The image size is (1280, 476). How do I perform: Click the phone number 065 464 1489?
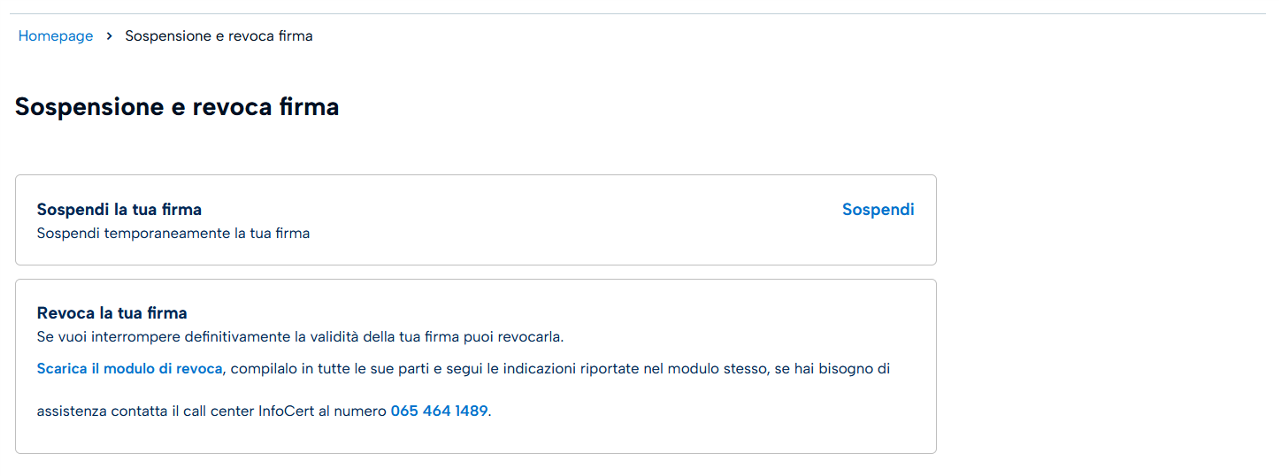[x=439, y=411]
